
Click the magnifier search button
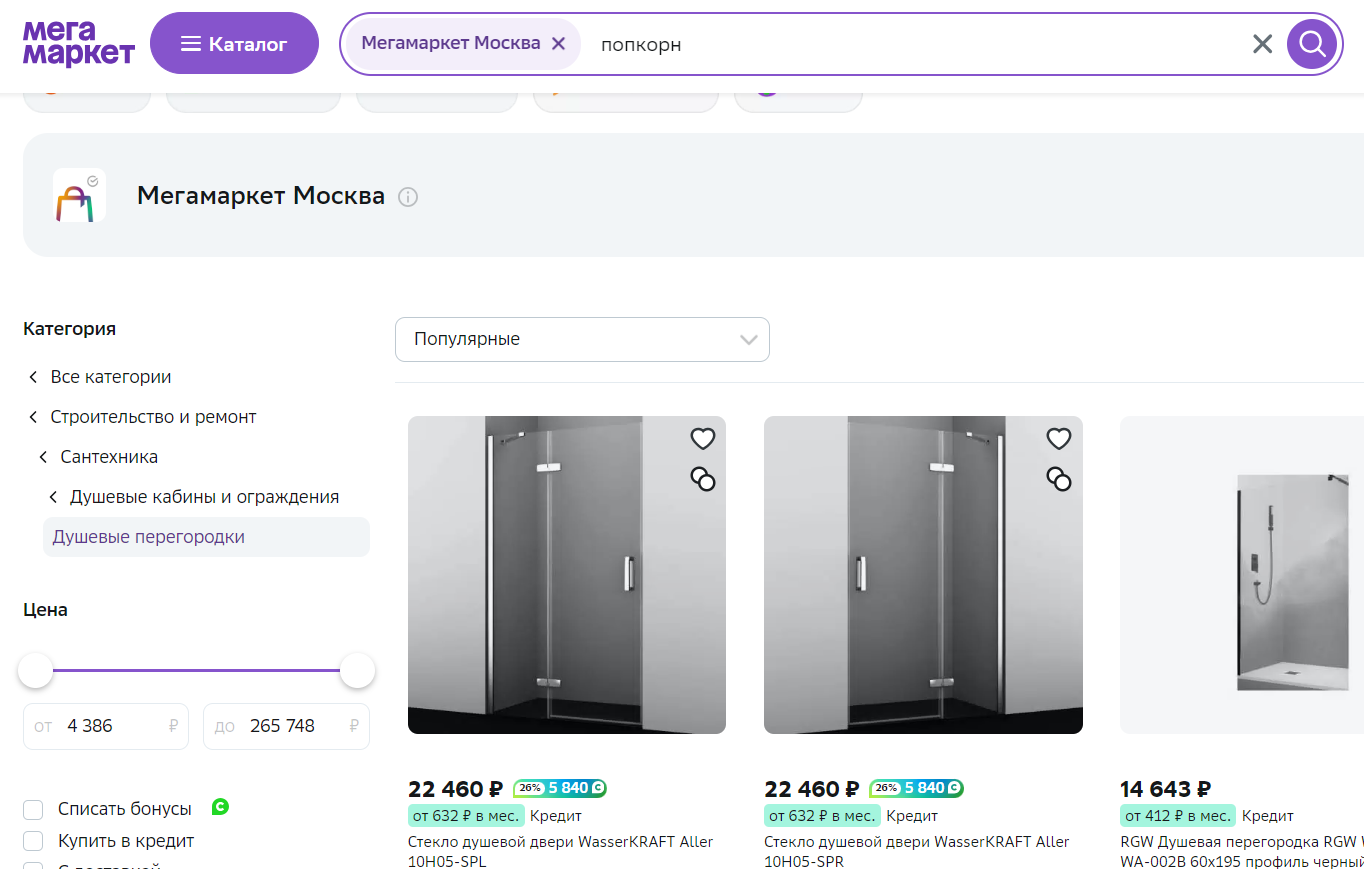coord(1312,44)
